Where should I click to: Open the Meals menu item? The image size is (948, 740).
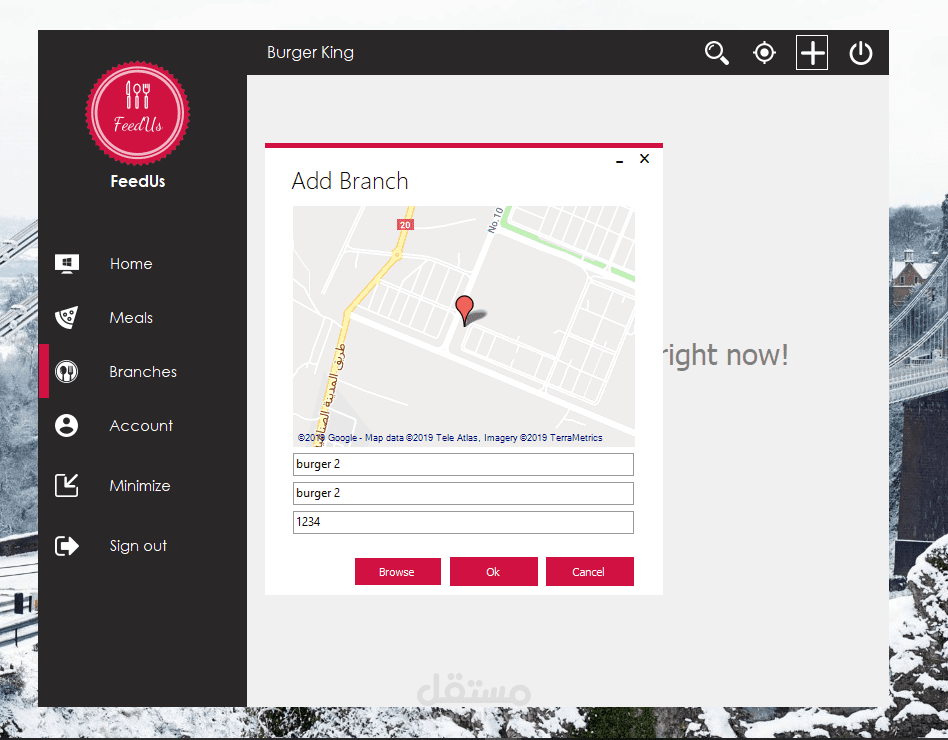(x=131, y=317)
